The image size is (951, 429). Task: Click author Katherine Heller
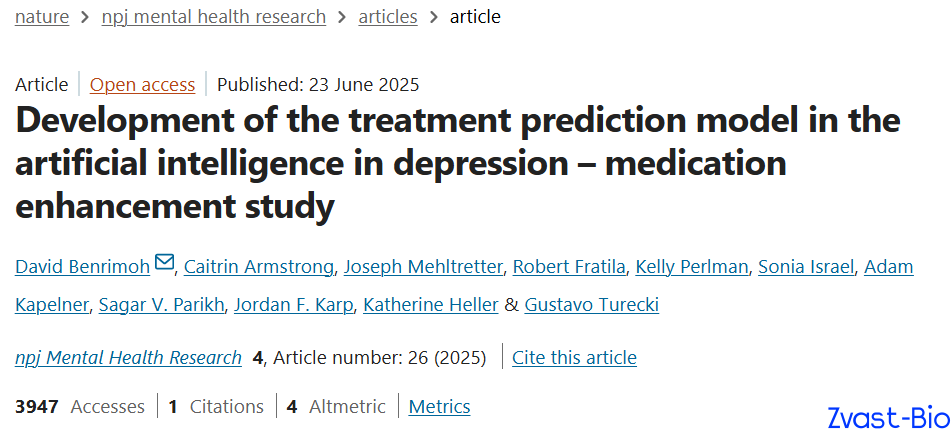[431, 305]
